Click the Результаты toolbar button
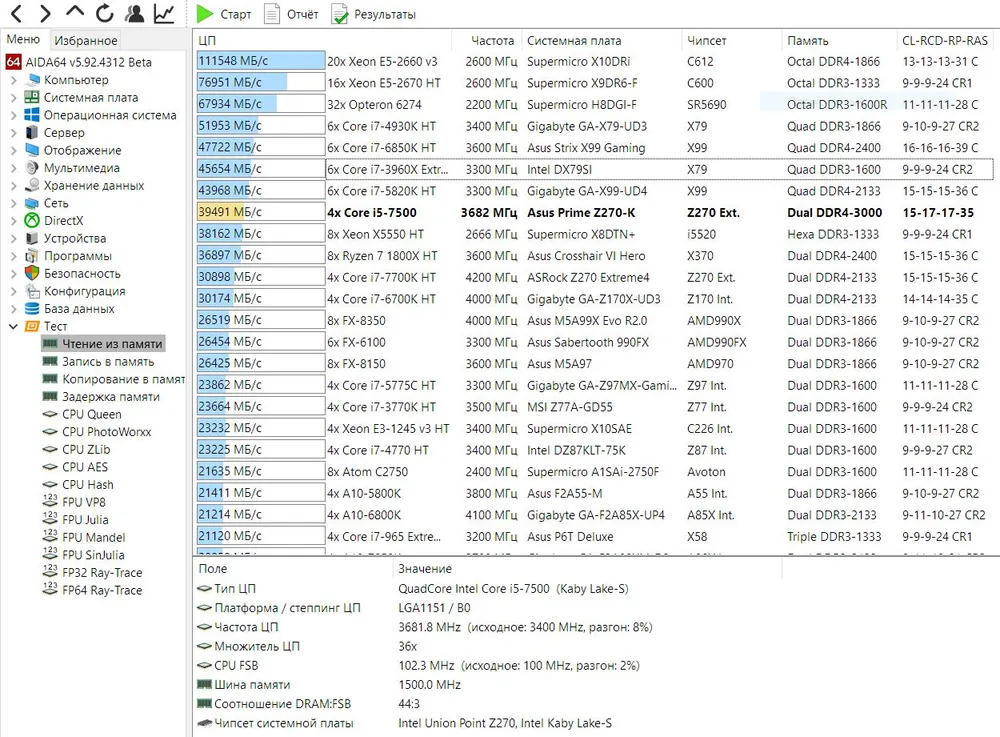The width and height of the screenshot is (1000, 737). click(373, 14)
